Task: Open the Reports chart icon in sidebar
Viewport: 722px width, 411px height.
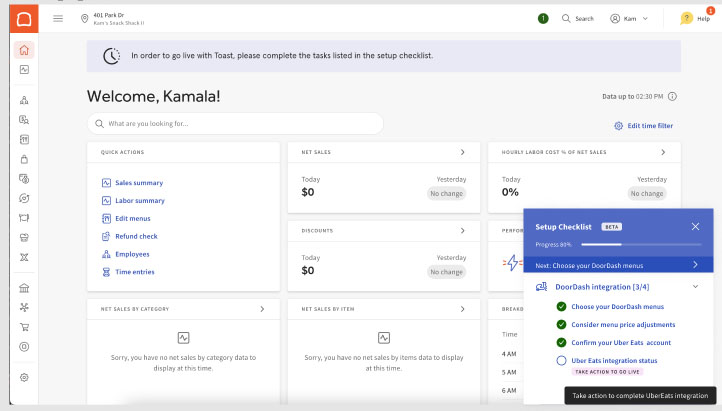Action: 24,70
